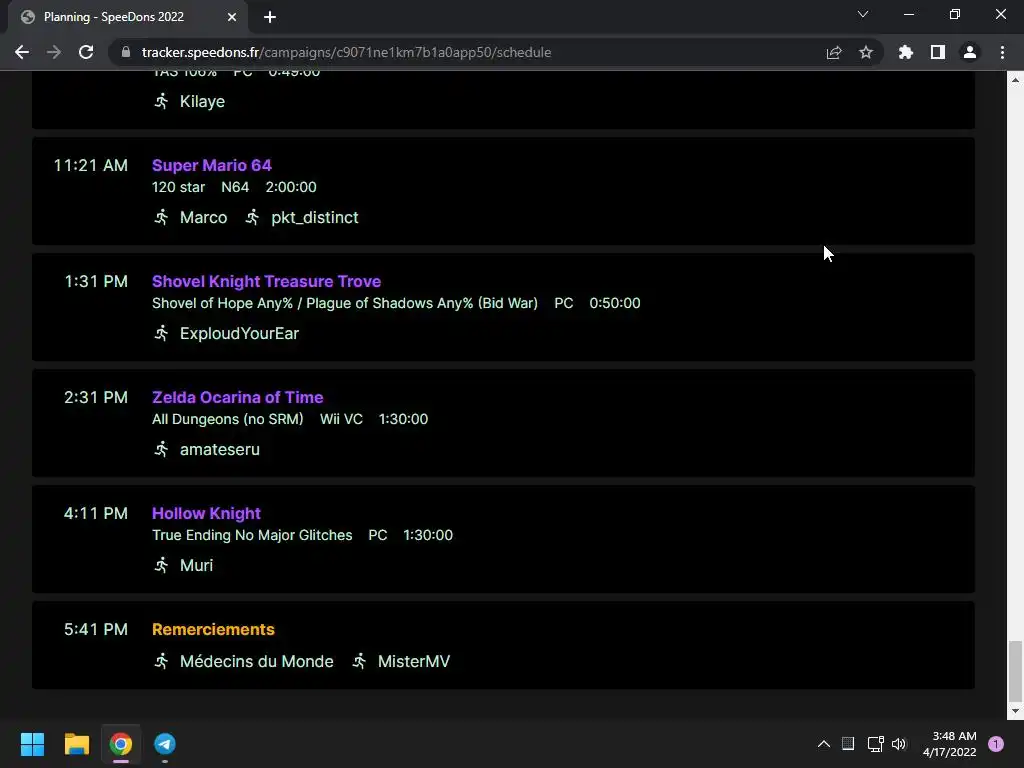Open File Explorer from the taskbar
The width and height of the screenshot is (1024, 768).
pos(77,744)
